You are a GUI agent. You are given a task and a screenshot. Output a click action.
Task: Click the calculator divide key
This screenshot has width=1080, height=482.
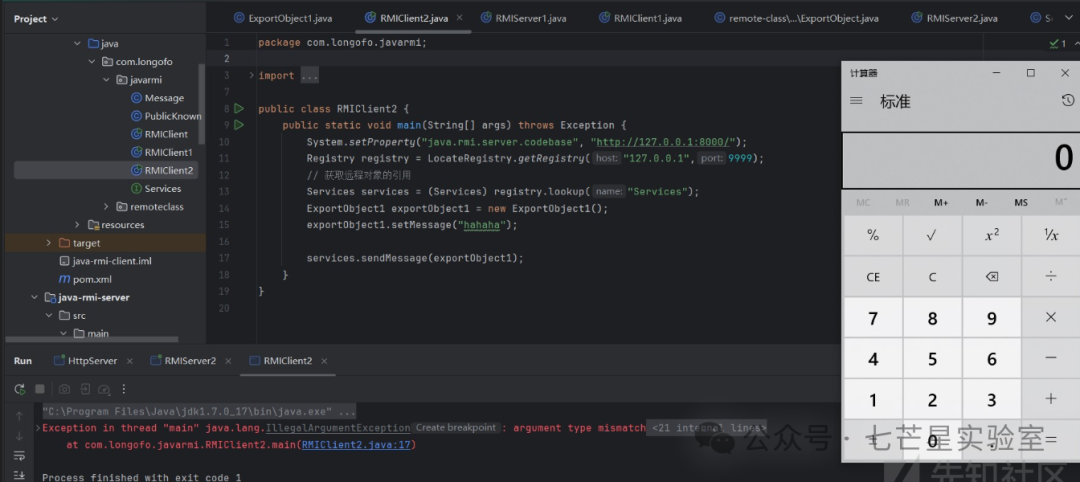pyautogui.click(x=1051, y=277)
